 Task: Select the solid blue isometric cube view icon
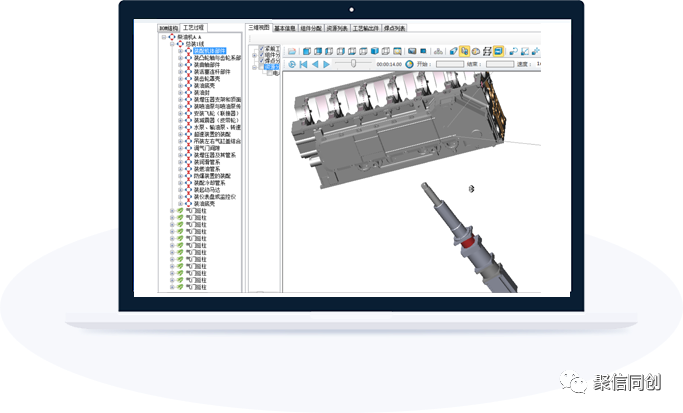coord(374,51)
